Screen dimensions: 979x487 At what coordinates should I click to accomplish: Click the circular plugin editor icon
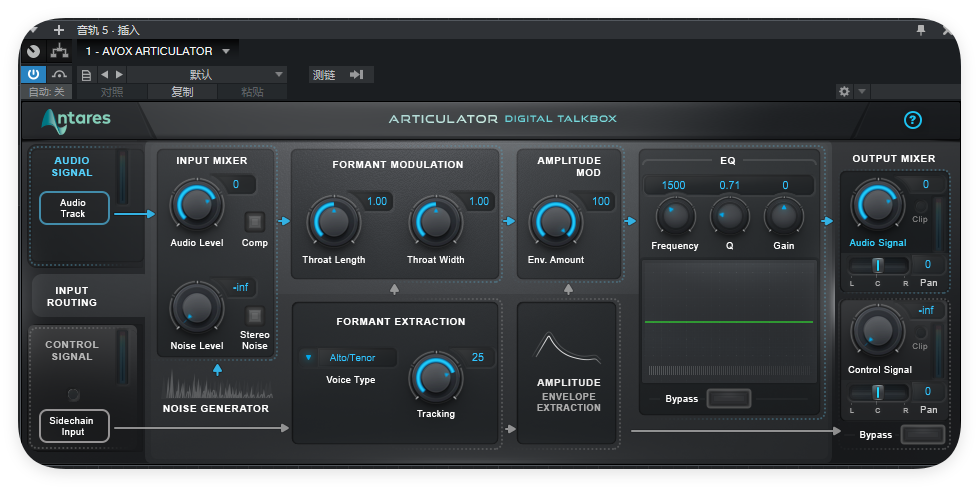coord(34,51)
